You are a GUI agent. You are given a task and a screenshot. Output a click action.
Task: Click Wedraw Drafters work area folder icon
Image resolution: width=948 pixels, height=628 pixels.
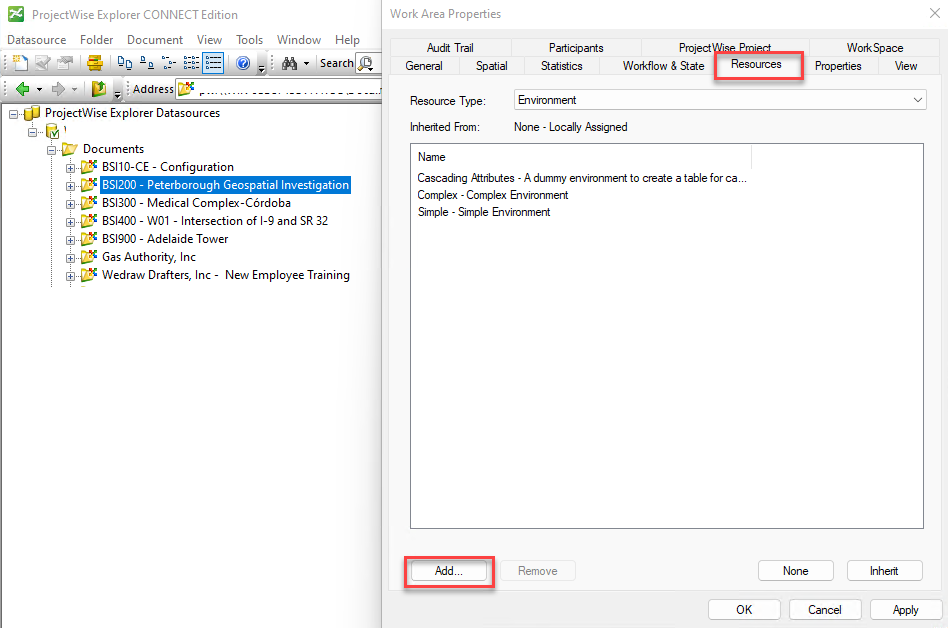pos(89,274)
